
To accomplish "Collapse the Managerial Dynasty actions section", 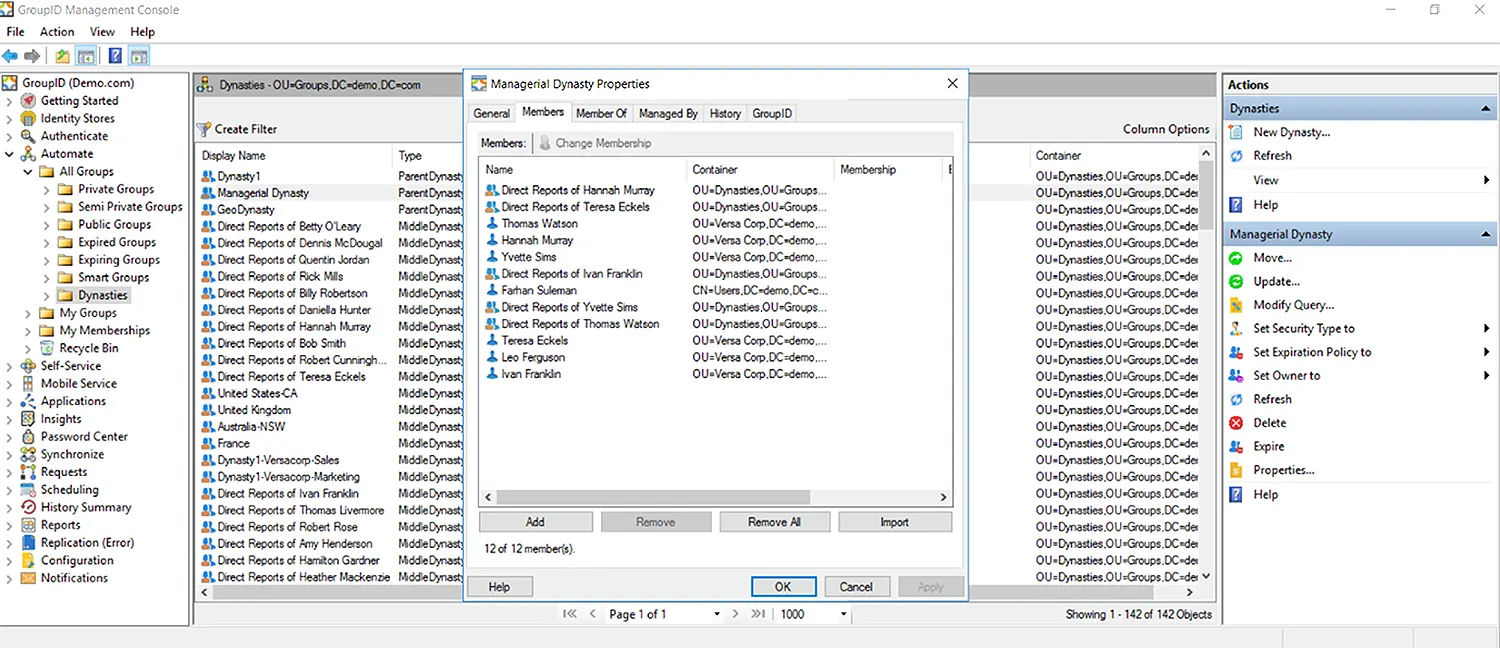I will (x=1486, y=234).
